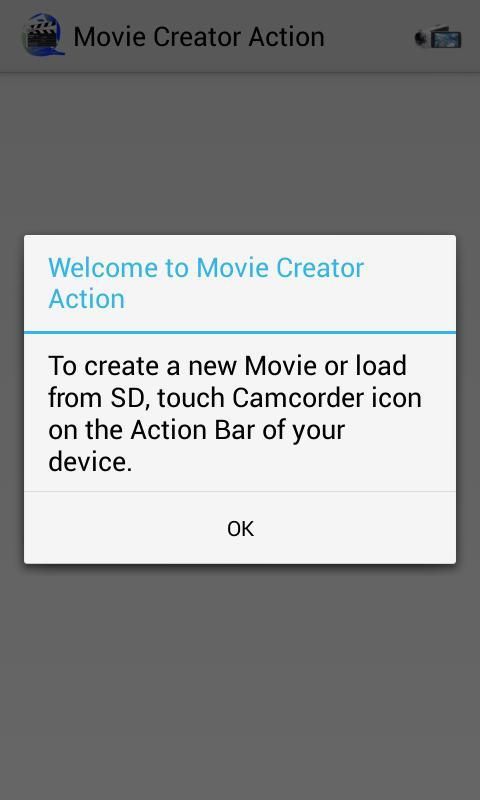The height and width of the screenshot is (800, 480).
Task: Click the word 'Action' on the heading's second line
Action: [x=87, y=299]
